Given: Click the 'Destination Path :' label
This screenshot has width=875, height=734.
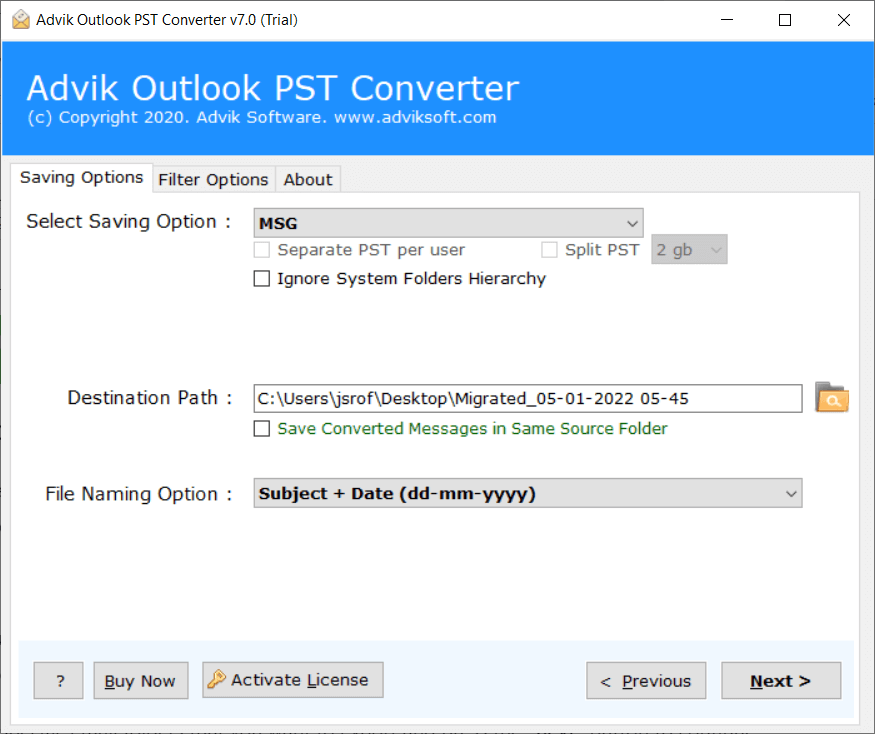Looking at the screenshot, I should click(x=150, y=398).
